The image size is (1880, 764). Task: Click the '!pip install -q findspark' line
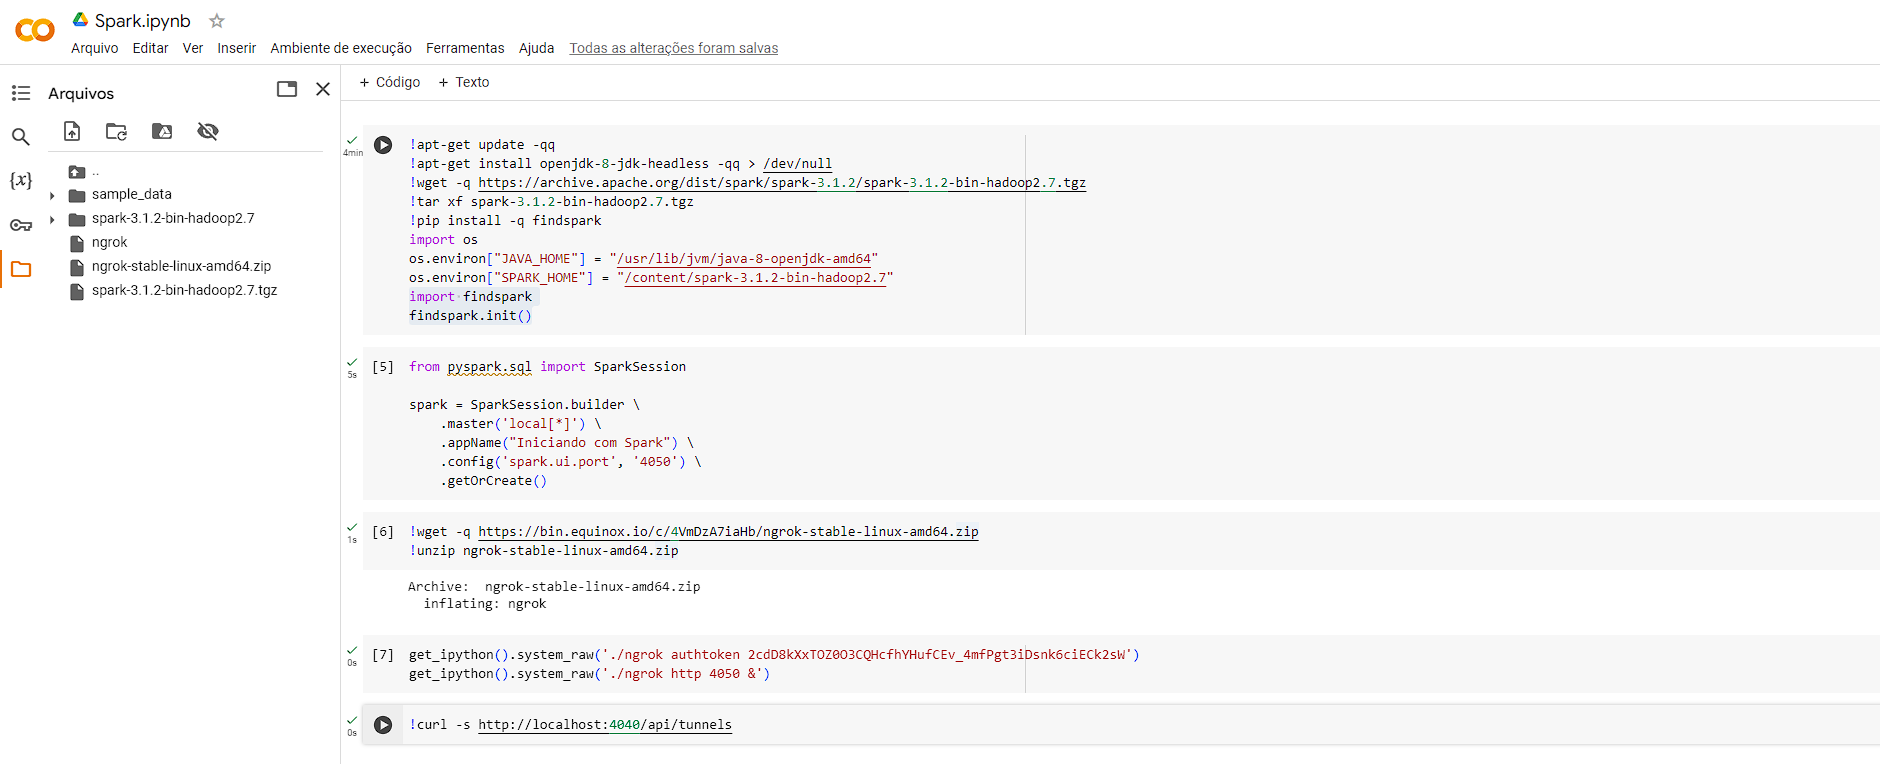pos(505,221)
